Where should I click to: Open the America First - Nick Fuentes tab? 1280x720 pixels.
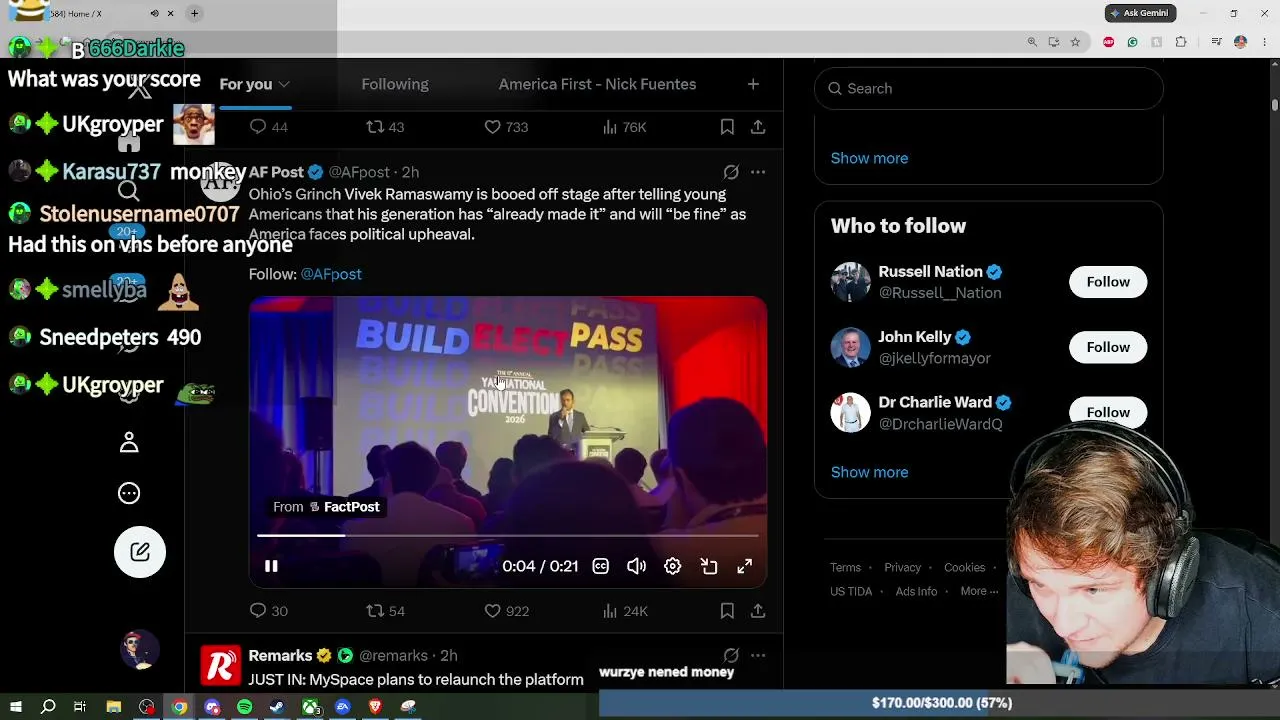pos(597,84)
